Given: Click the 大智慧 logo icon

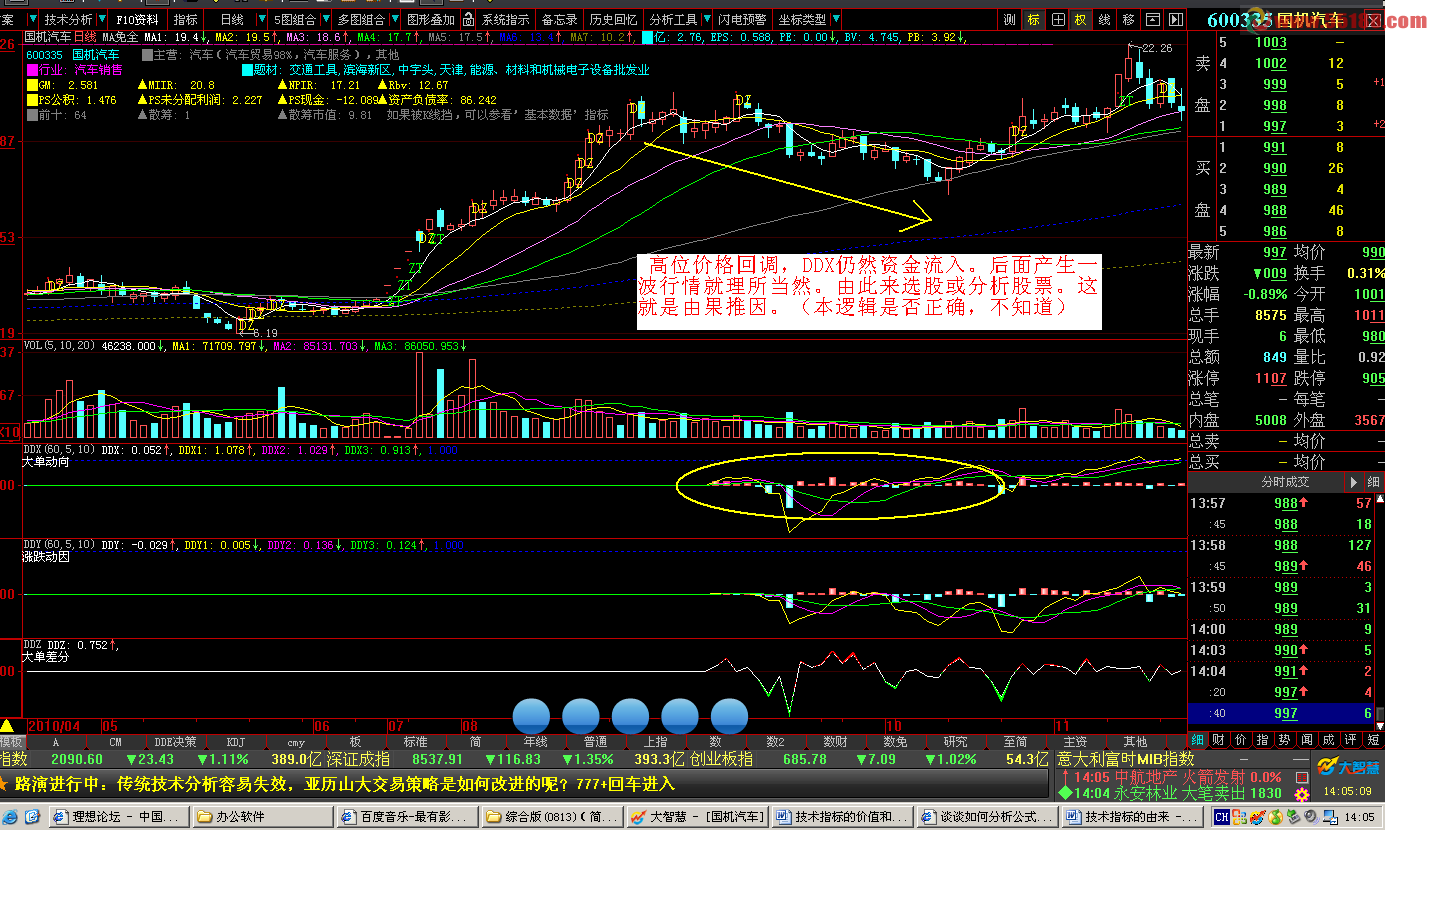Looking at the screenshot, I should tap(1348, 767).
